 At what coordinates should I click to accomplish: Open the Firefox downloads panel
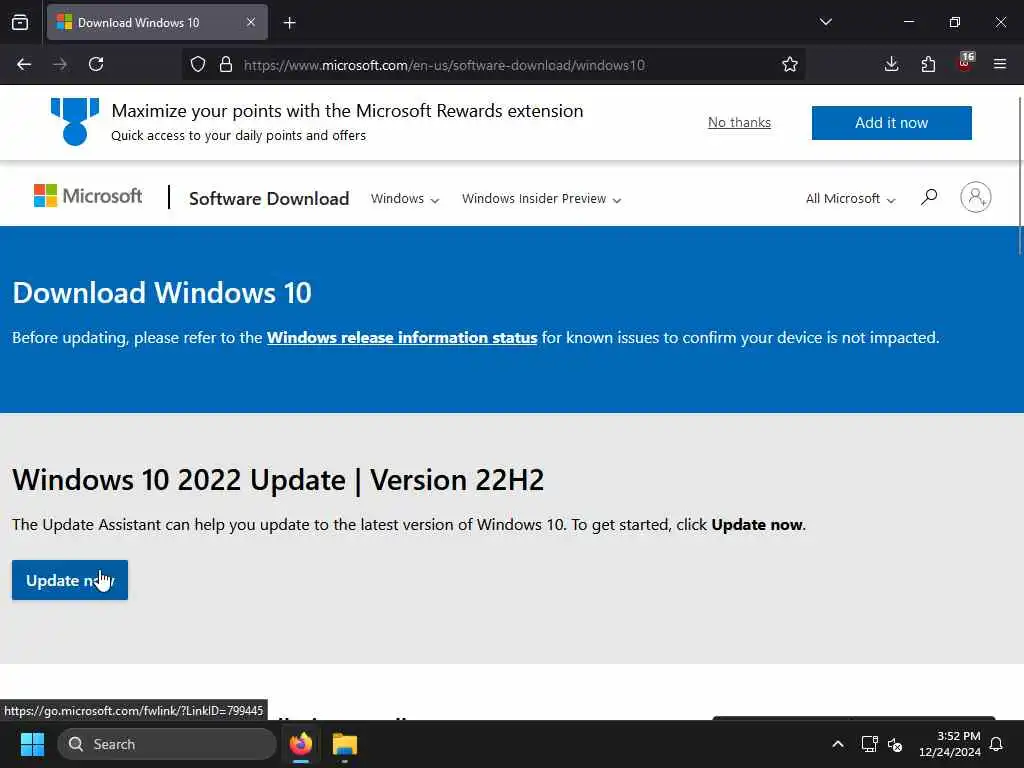[891, 64]
